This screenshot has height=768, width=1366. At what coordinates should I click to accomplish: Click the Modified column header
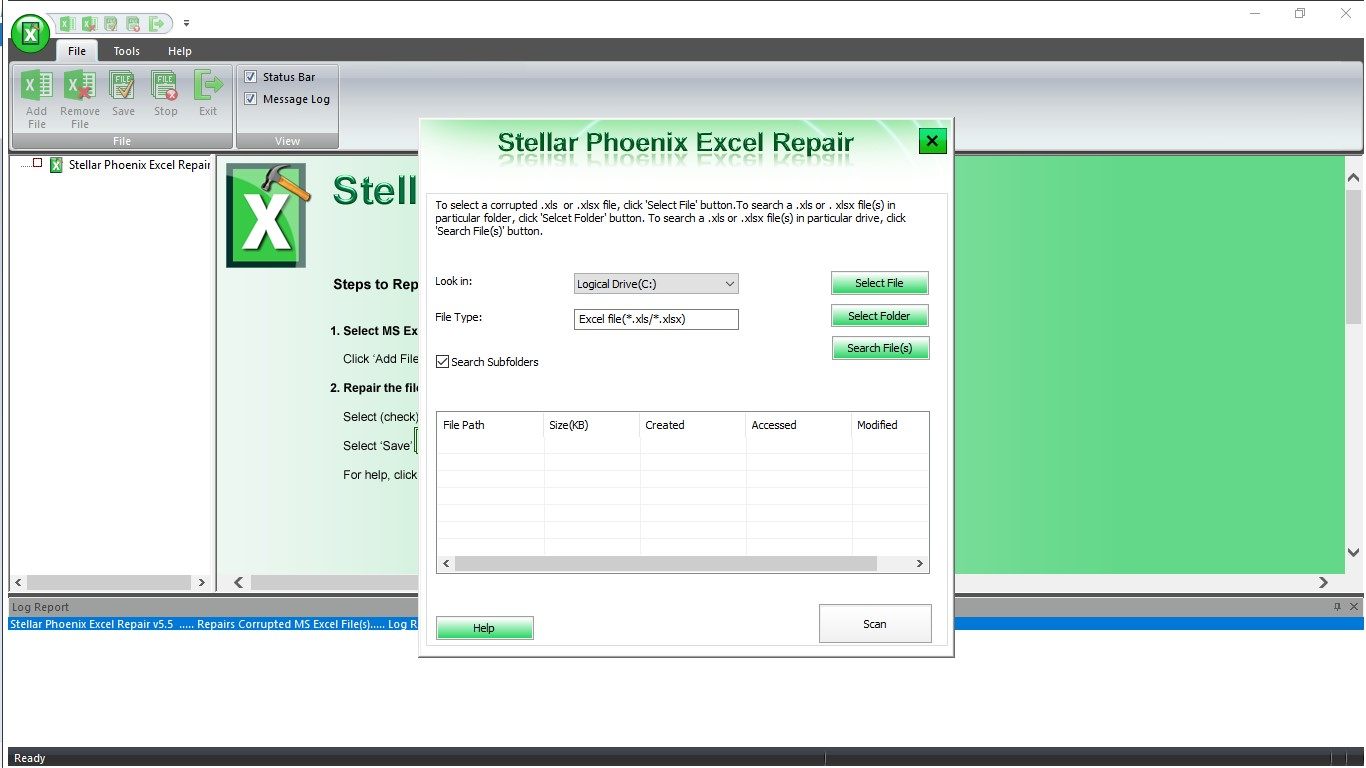890,425
